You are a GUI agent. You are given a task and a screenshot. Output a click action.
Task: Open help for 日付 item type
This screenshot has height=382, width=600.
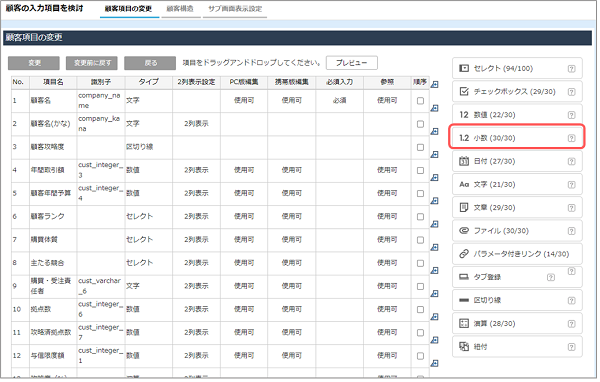pyautogui.click(x=571, y=162)
